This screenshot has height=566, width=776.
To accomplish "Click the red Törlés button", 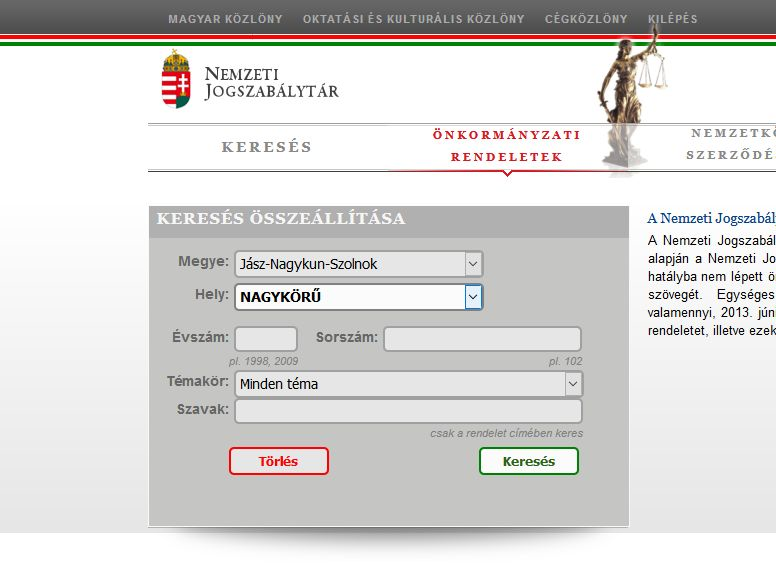I will (279, 461).
